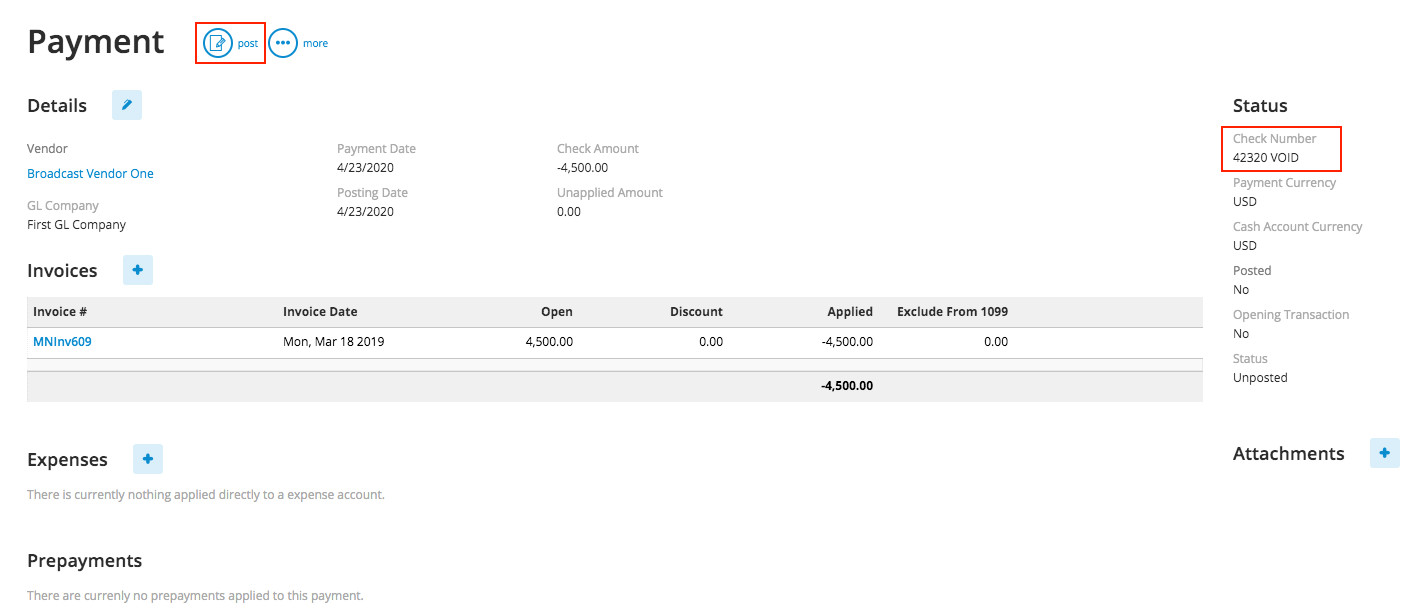This screenshot has width=1425, height=614.
Task: Click the Discount column header
Action: pyautogui.click(x=696, y=311)
